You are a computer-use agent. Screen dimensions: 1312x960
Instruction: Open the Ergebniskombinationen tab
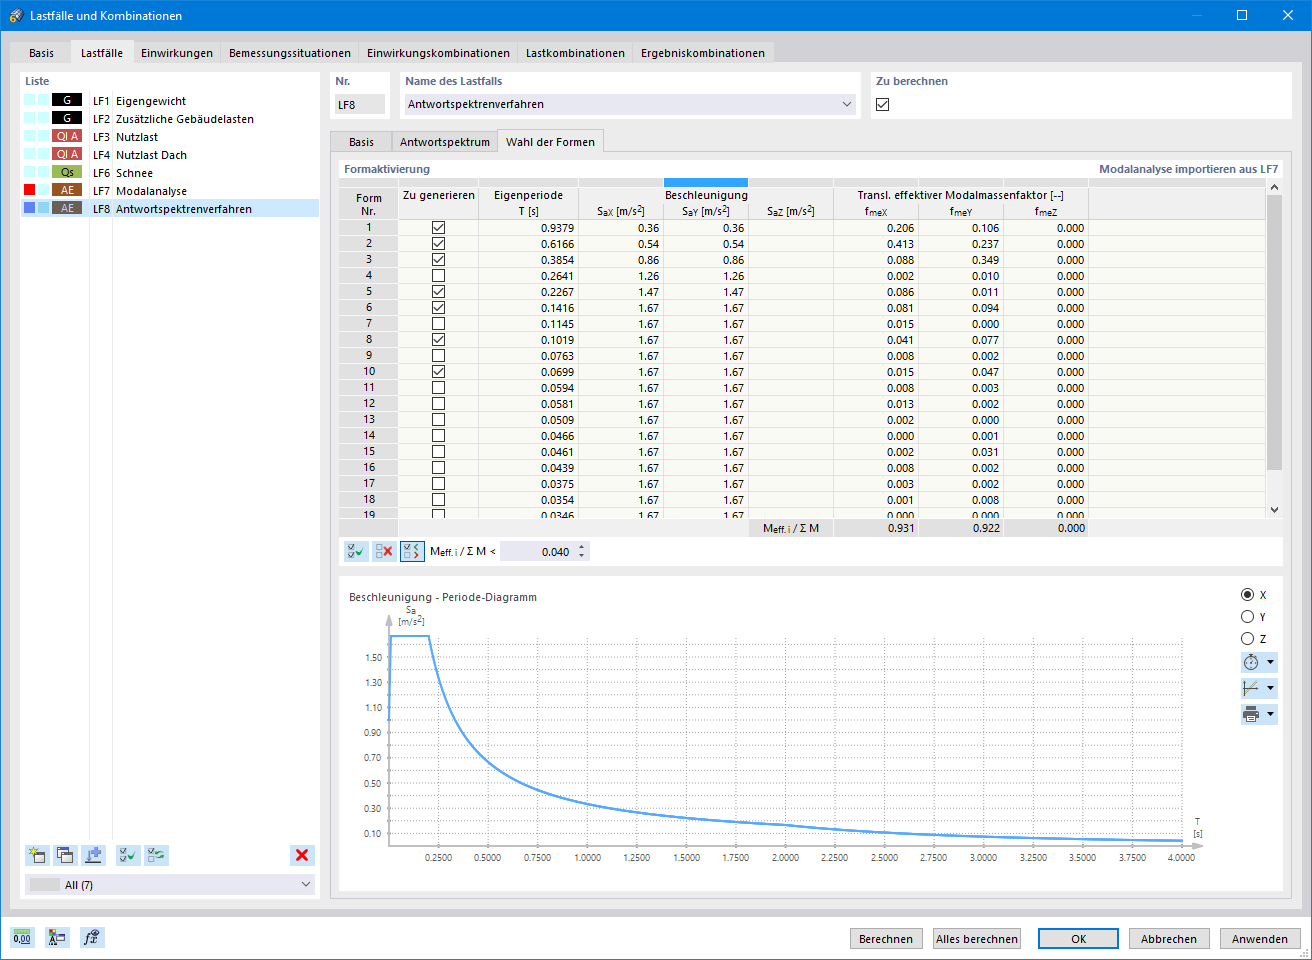pyautogui.click(x=703, y=53)
